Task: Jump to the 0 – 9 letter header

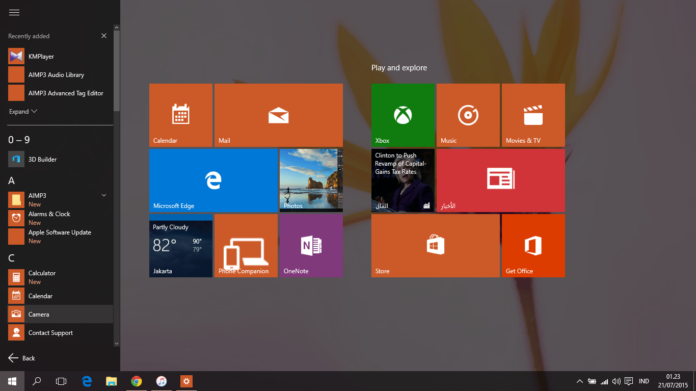Action: pos(19,140)
